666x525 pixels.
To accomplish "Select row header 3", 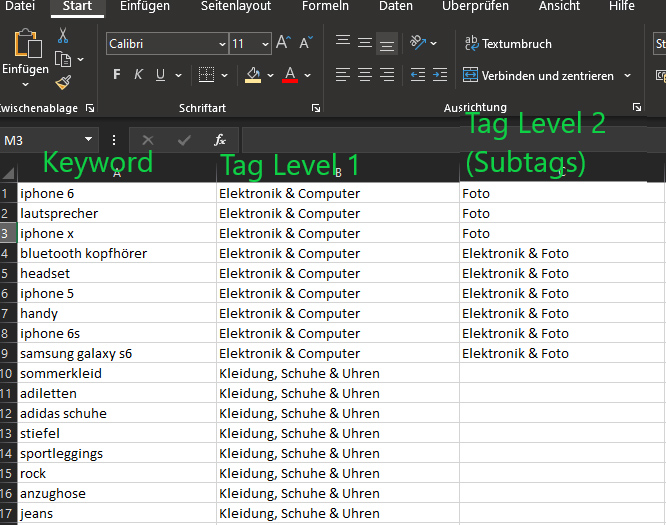I will (8, 233).
